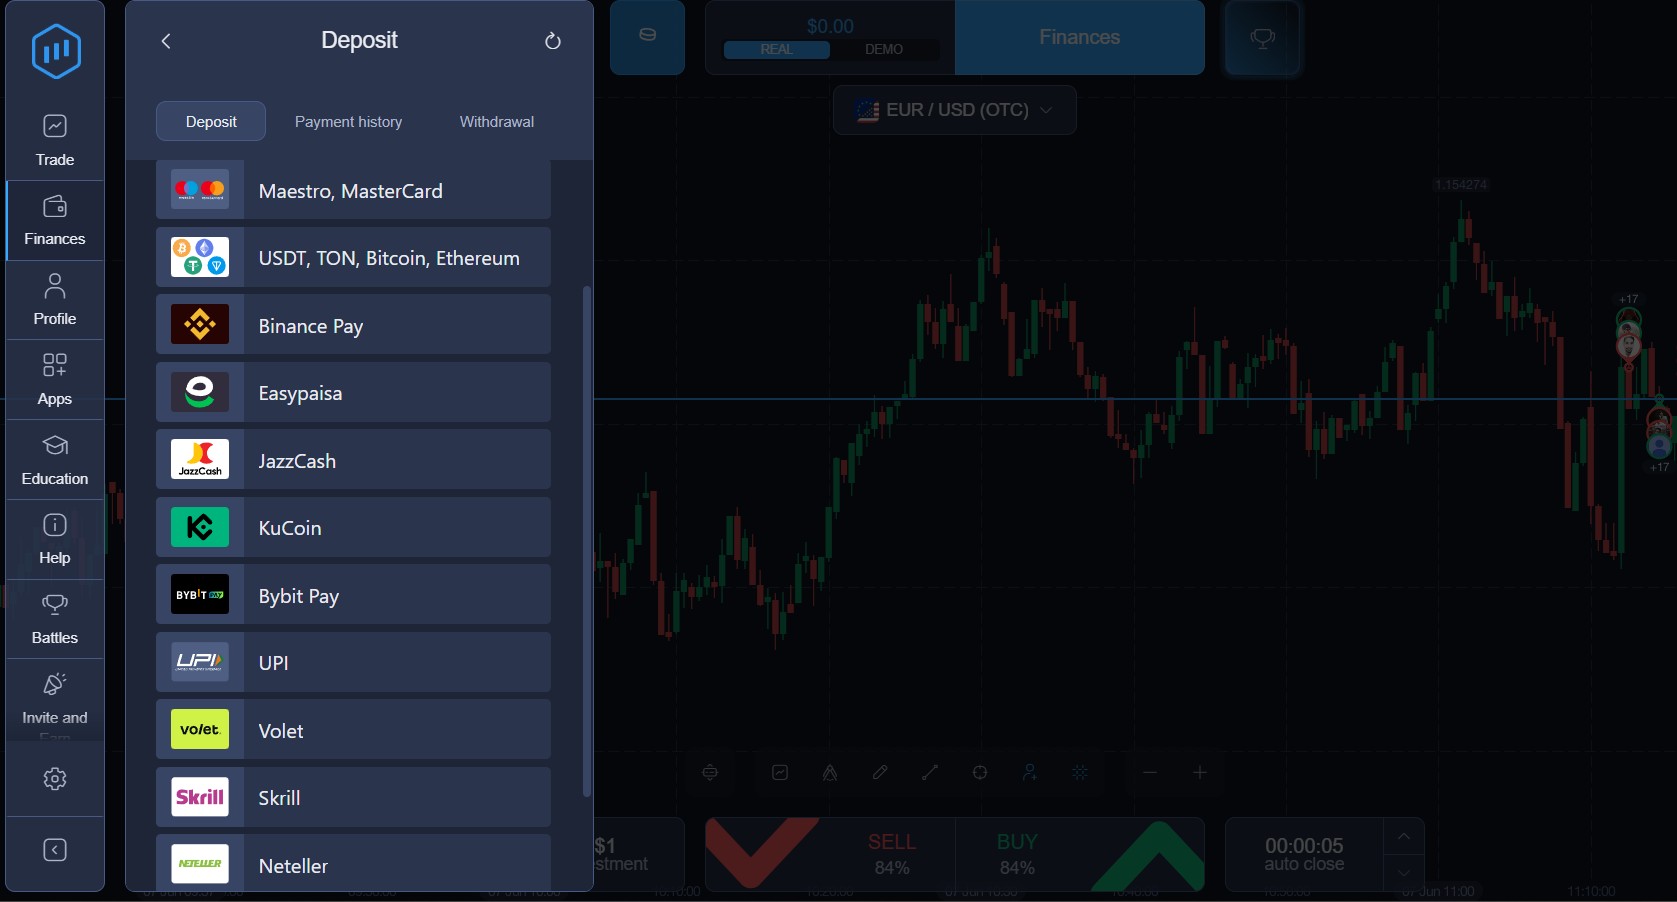Viewport: 1677px width, 902px height.
Task: Open the Help section in sidebar
Action: (x=55, y=540)
